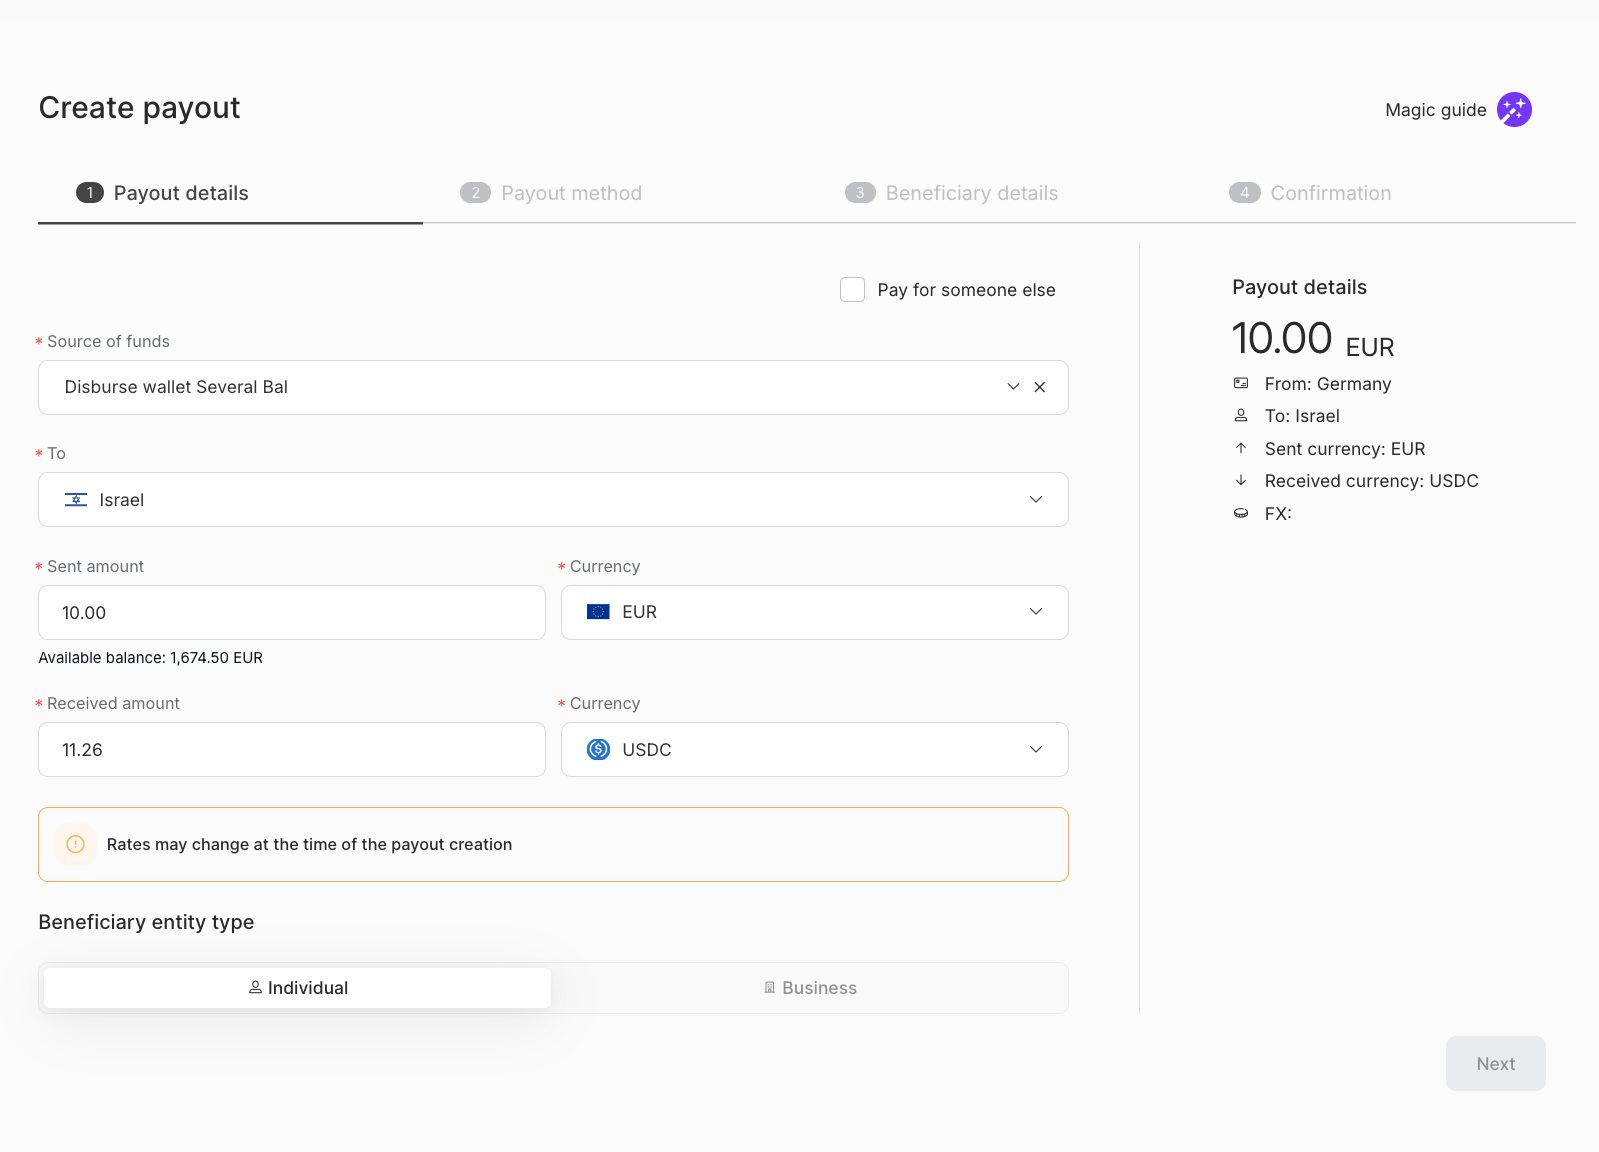Screen dimensions: 1599x1152
Task: Expand the Source of funds dropdown
Action: click(1013, 388)
